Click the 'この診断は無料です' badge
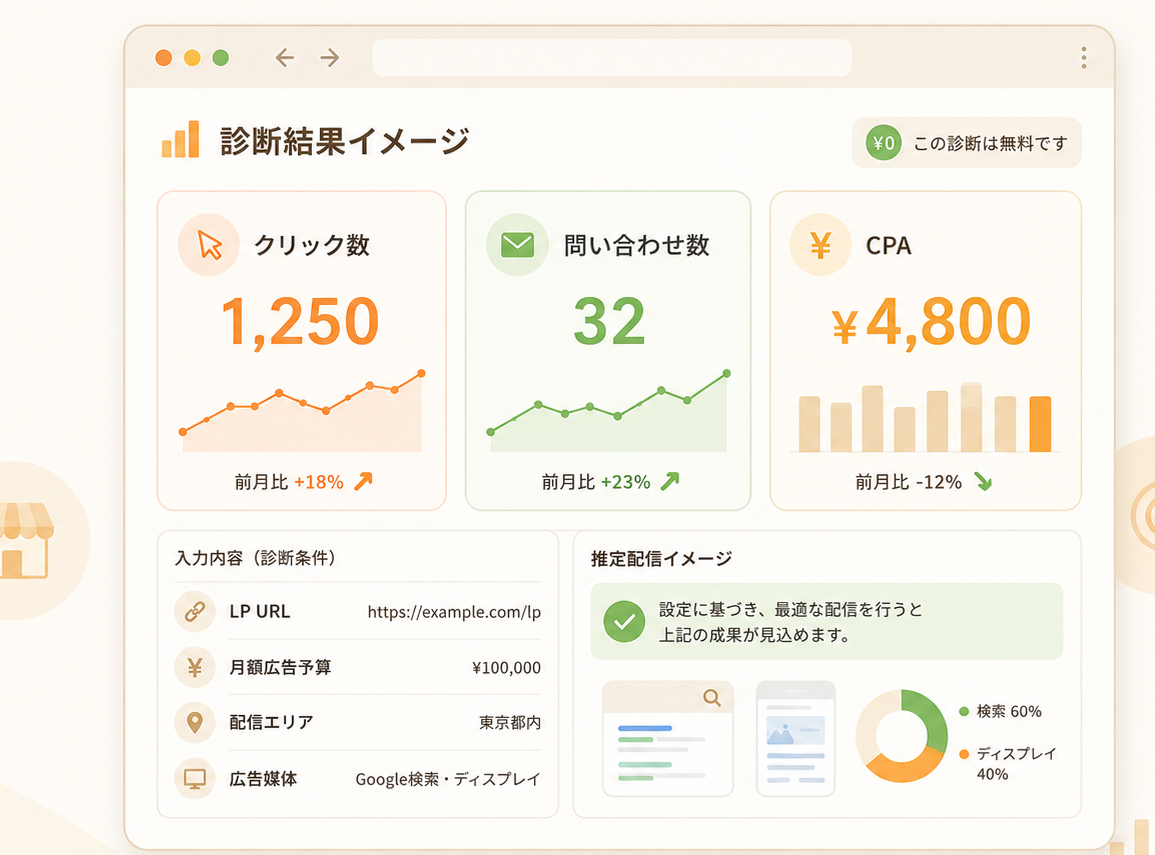 966,143
